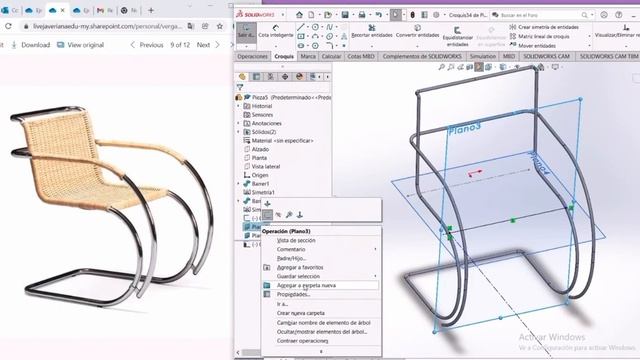Expand the Comentario submenu arrow
Viewport: 640px width, 360px height.
pos(375,249)
